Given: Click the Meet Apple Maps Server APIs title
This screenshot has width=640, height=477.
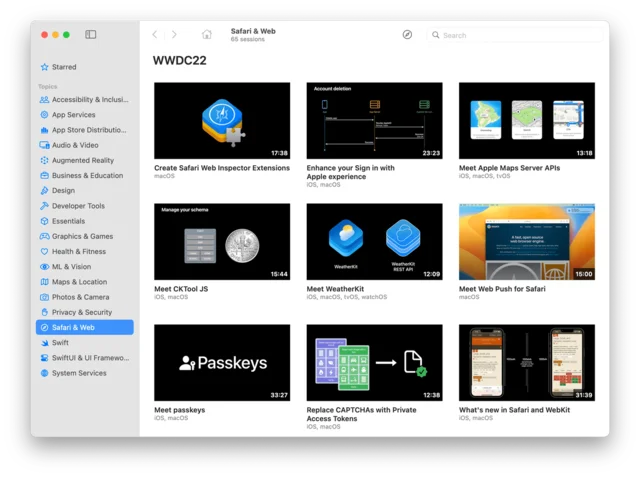Looking at the screenshot, I should coord(509,168).
